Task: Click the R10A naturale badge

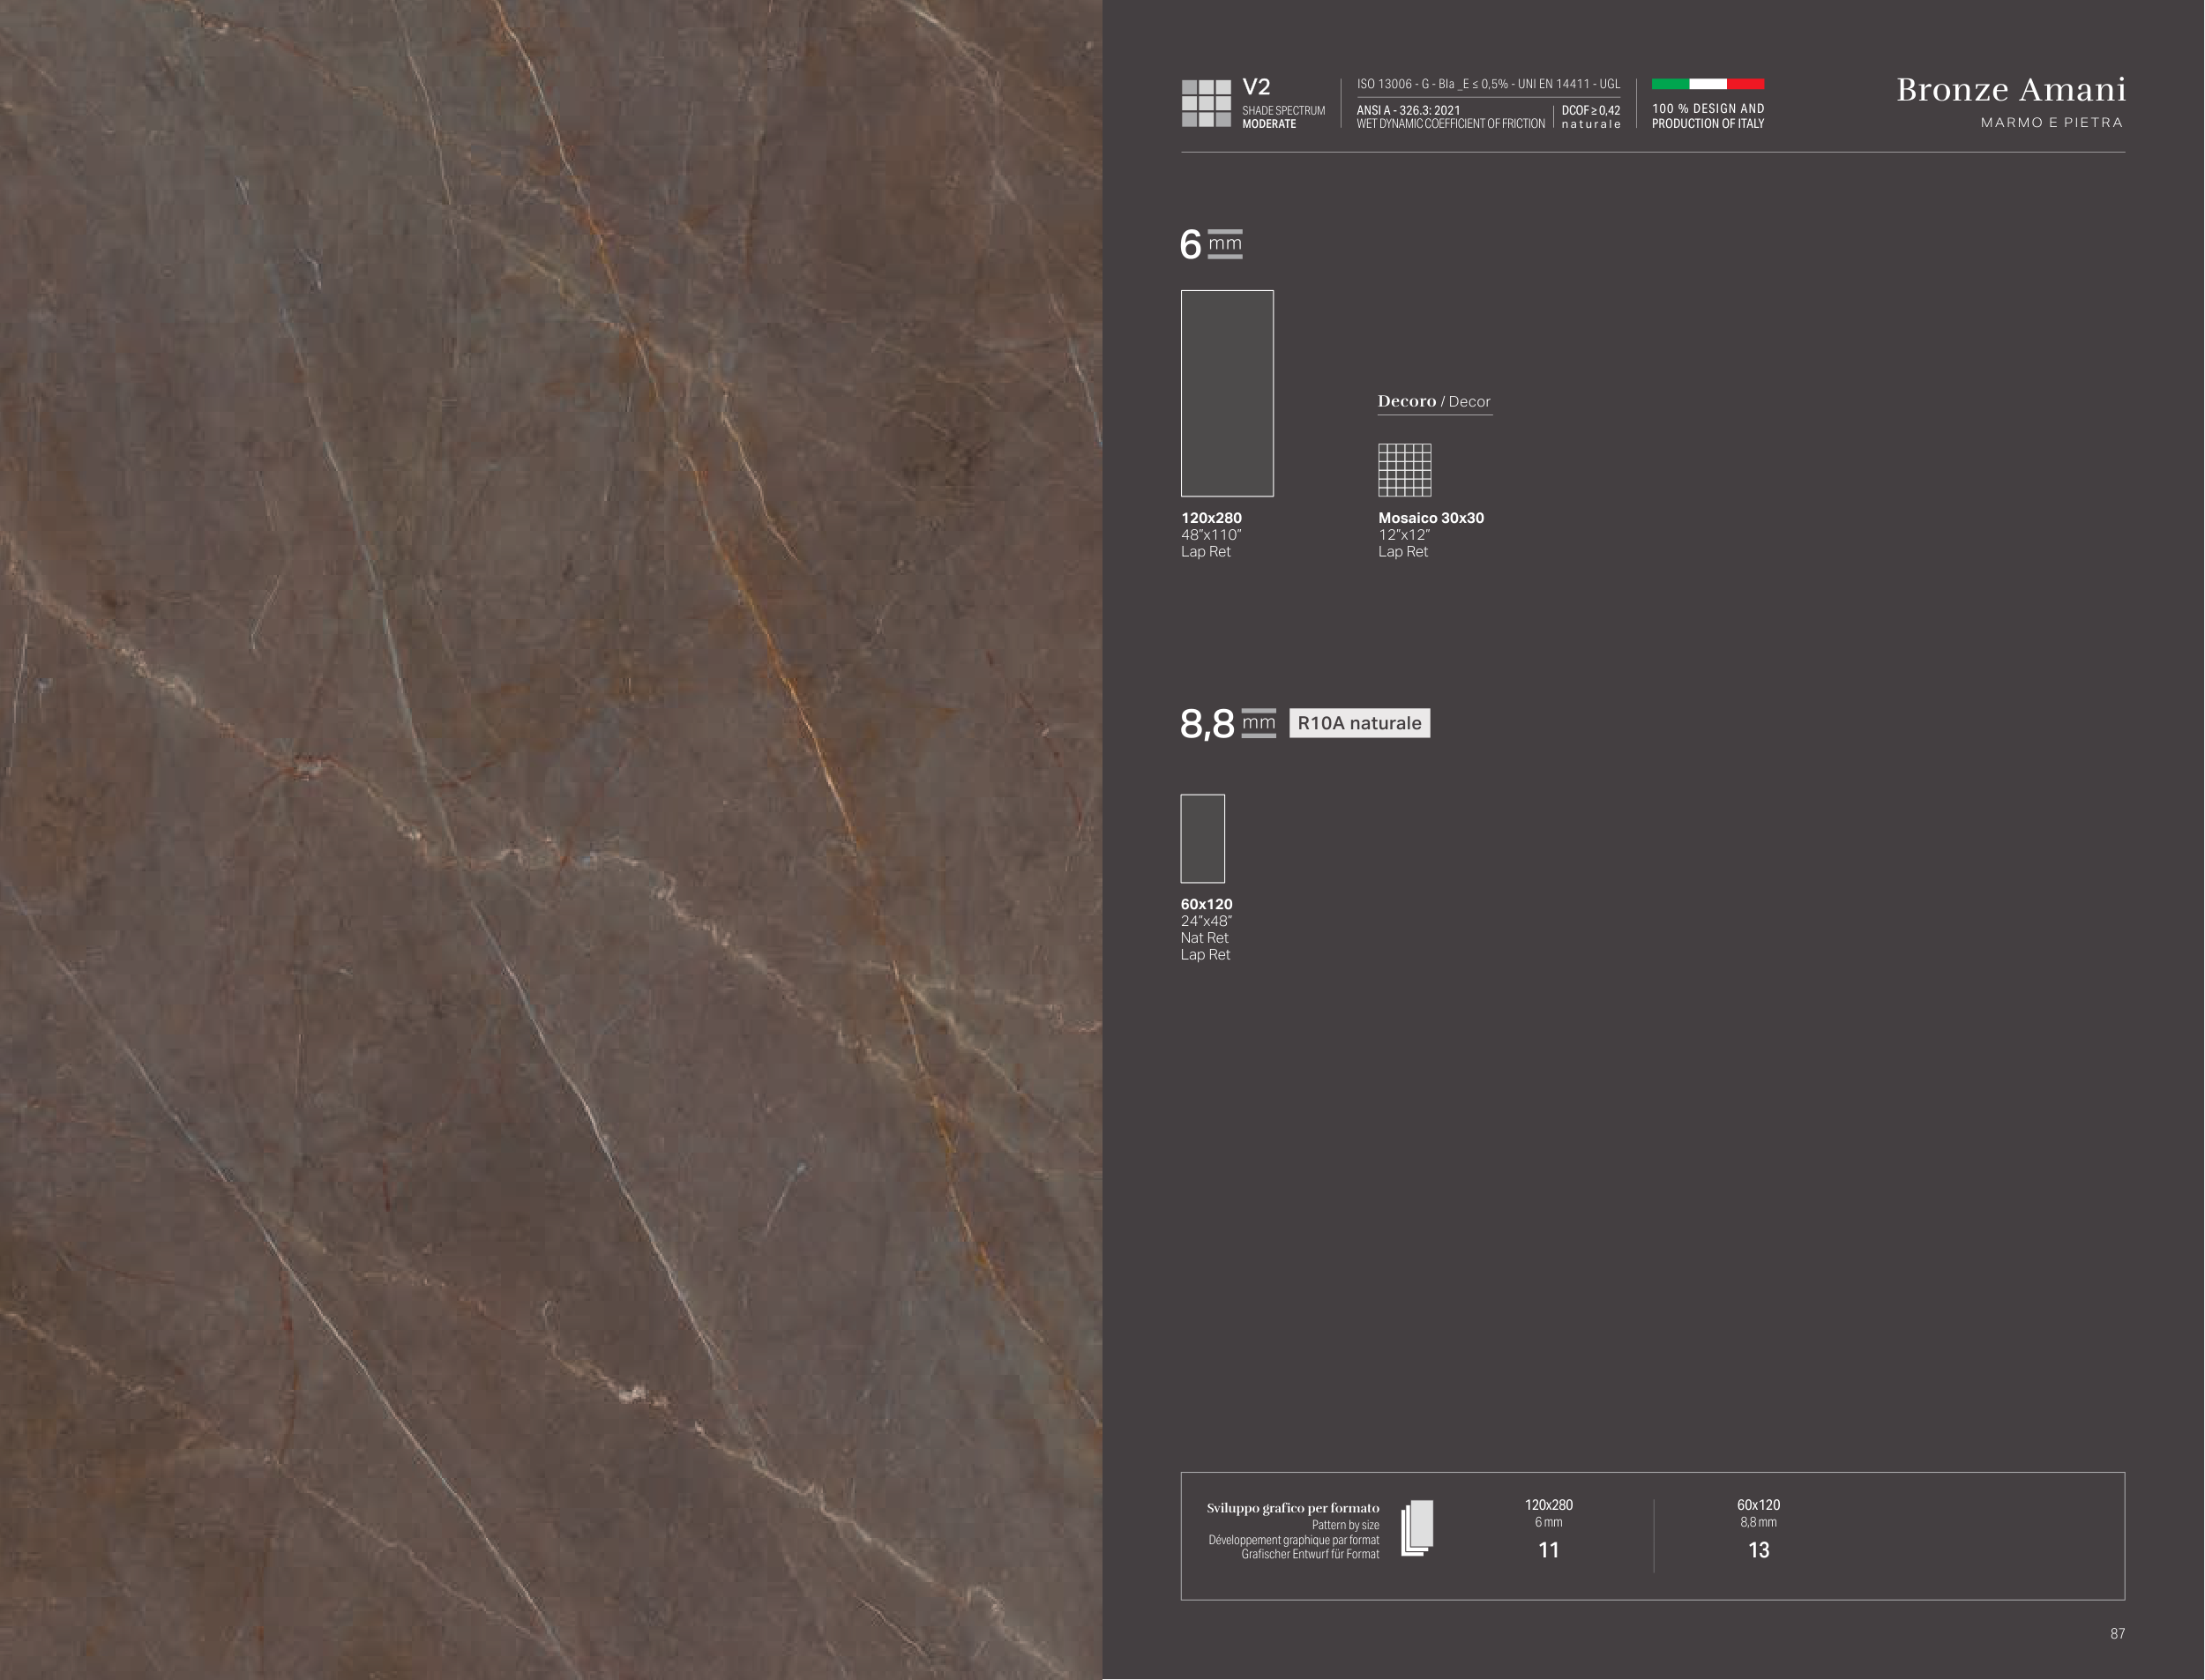Action: (x=1359, y=723)
